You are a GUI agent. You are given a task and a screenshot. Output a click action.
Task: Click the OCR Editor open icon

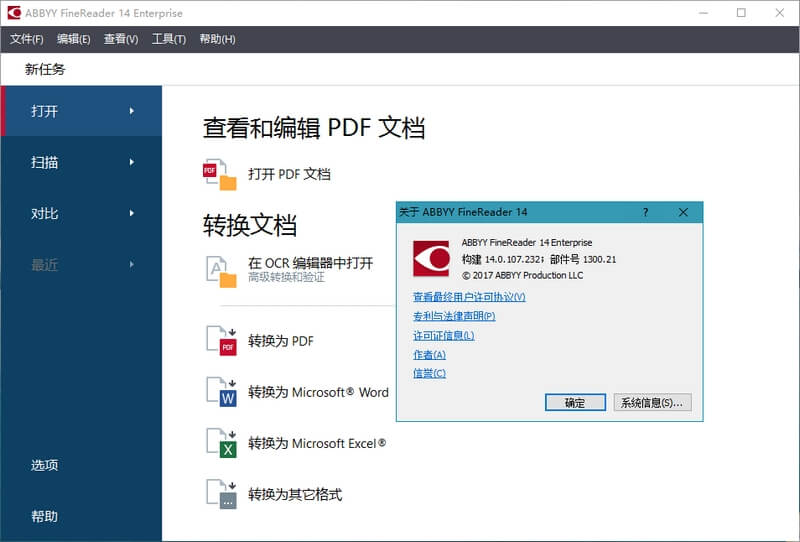[x=221, y=272]
